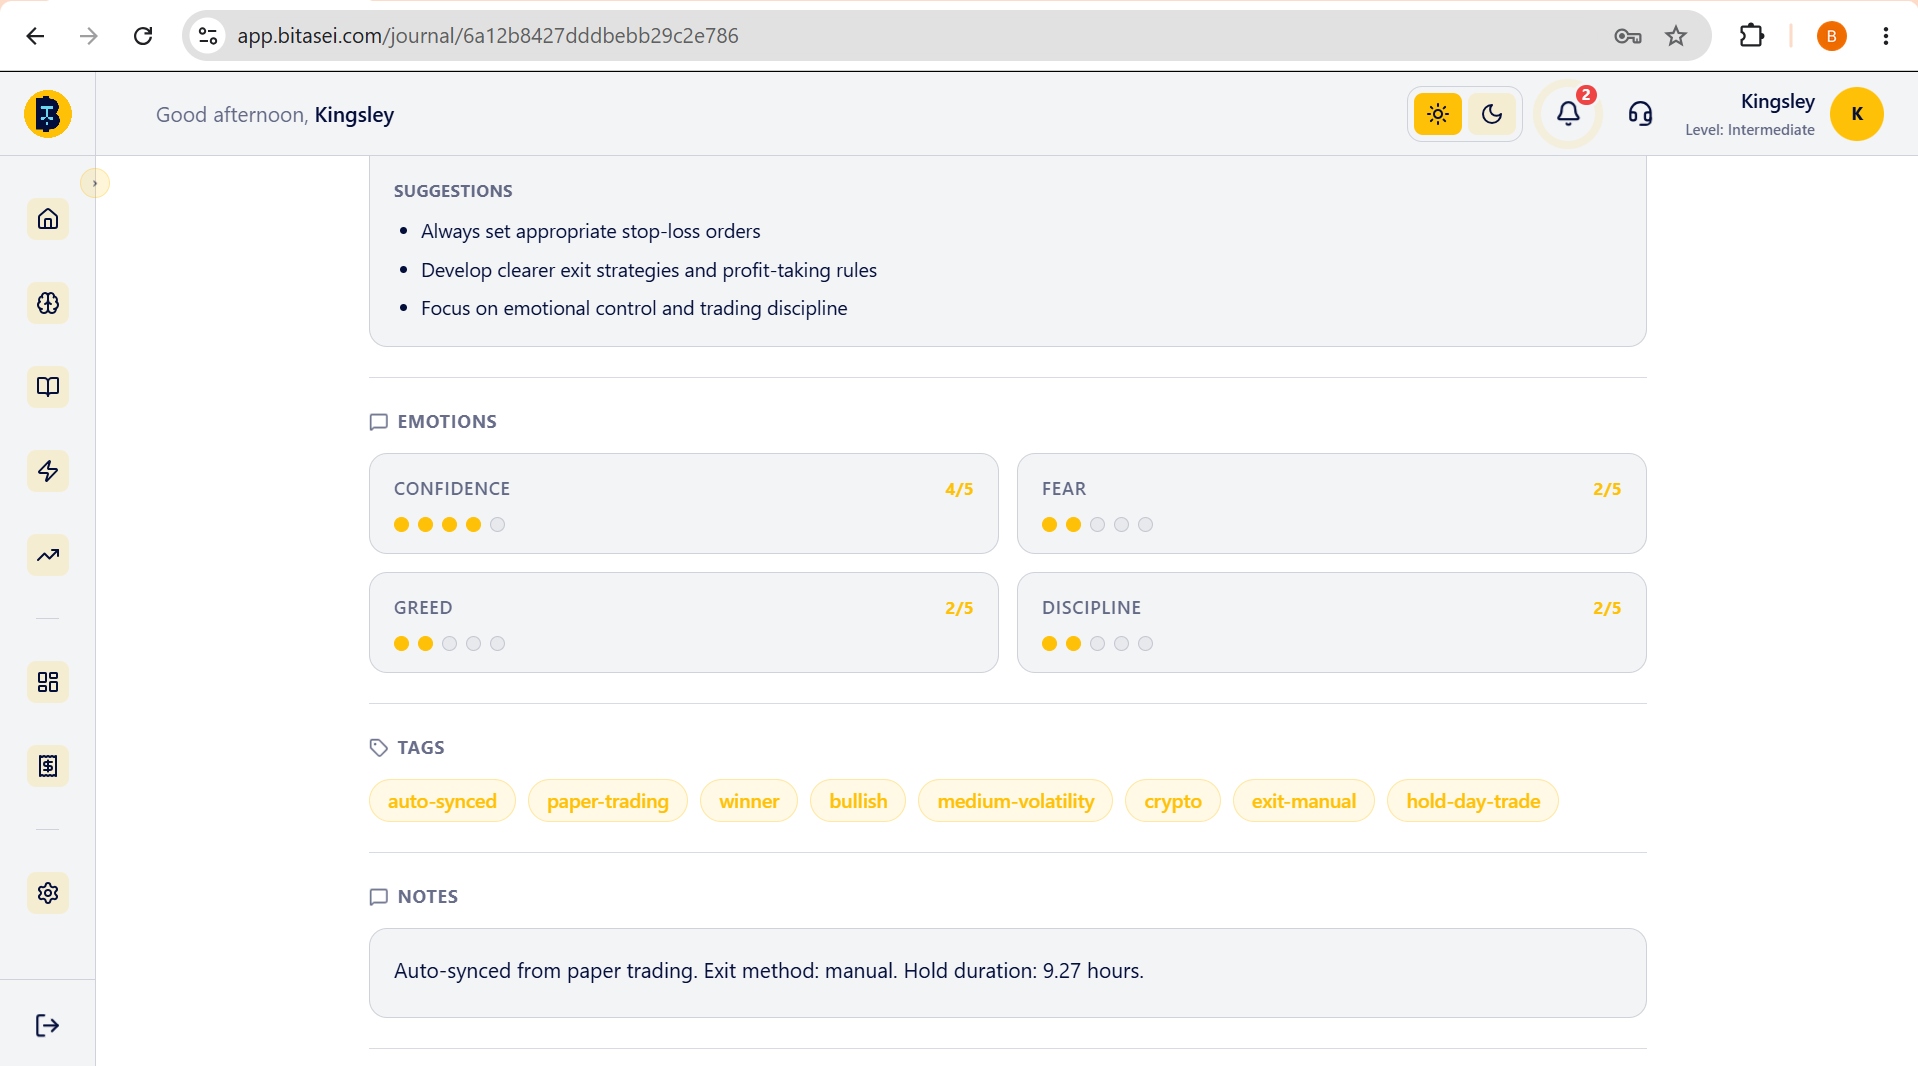Viewport: 1918px width, 1066px height.
Task: Switch to dark mode moon toggle
Action: [1492, 114]
